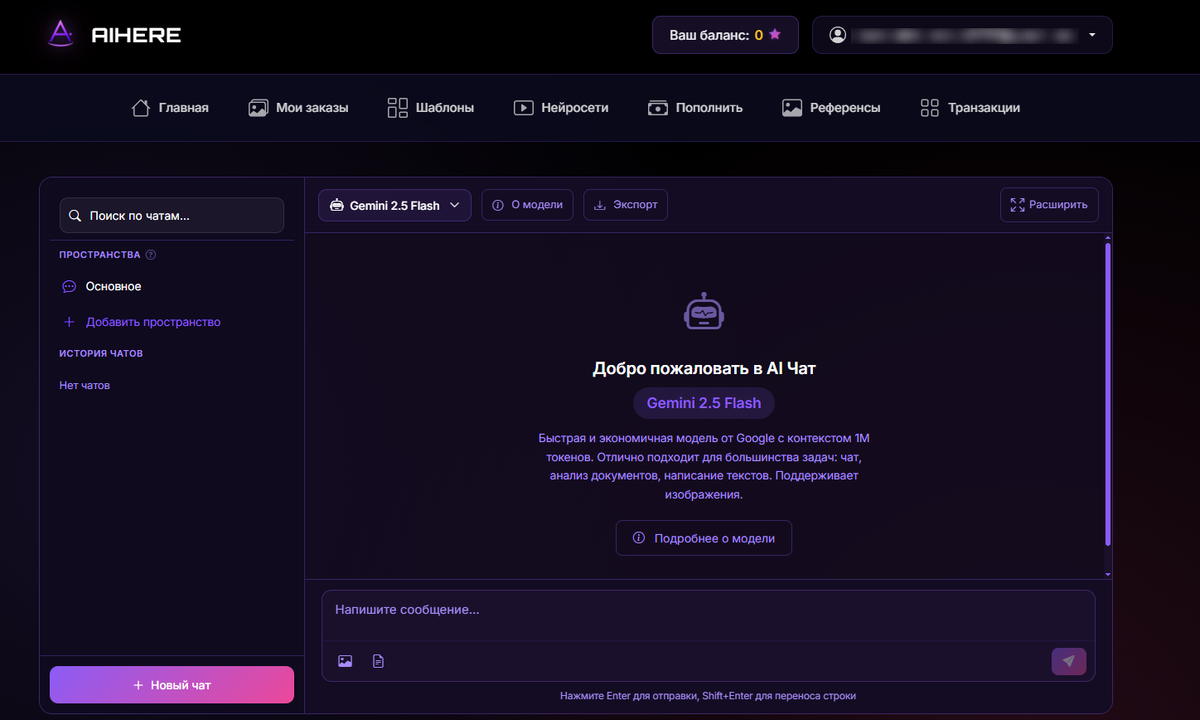This screenshot has width=1200, height=720.
Task: Open О модели info button
Action: (x=528, y=204)
